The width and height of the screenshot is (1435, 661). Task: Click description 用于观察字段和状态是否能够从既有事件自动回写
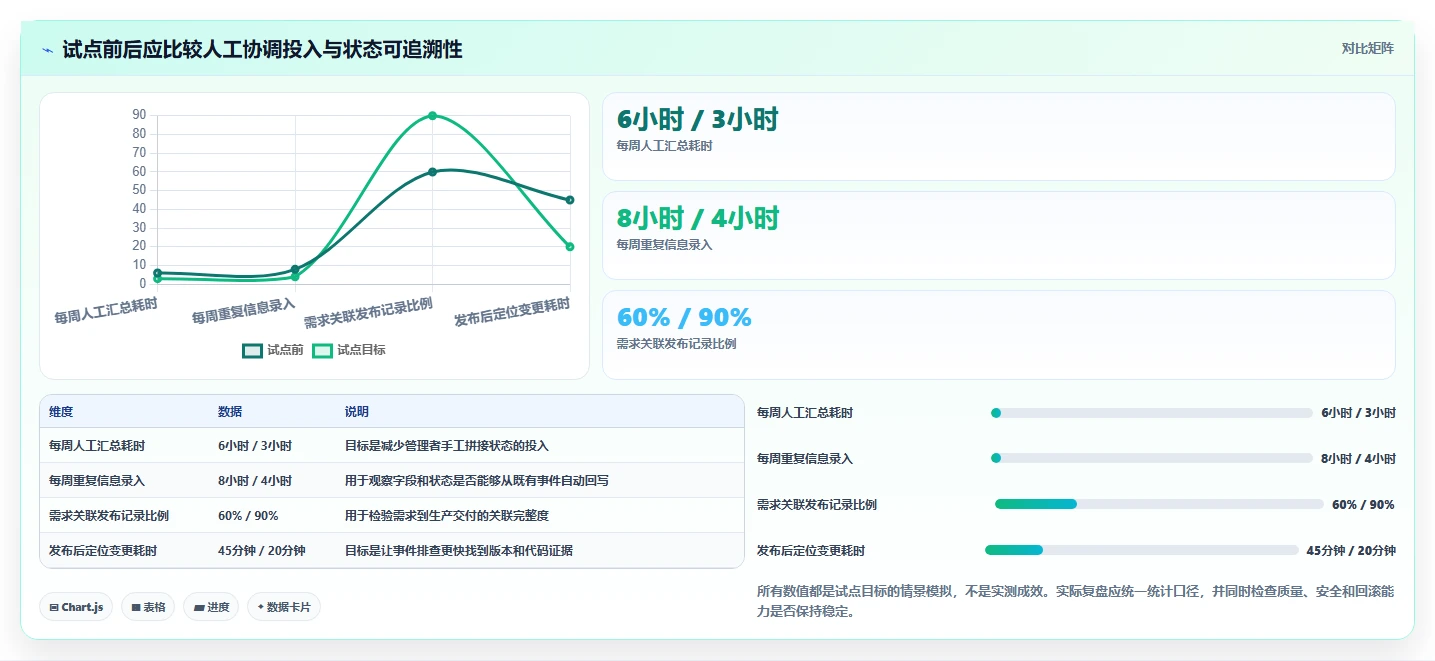477,481
